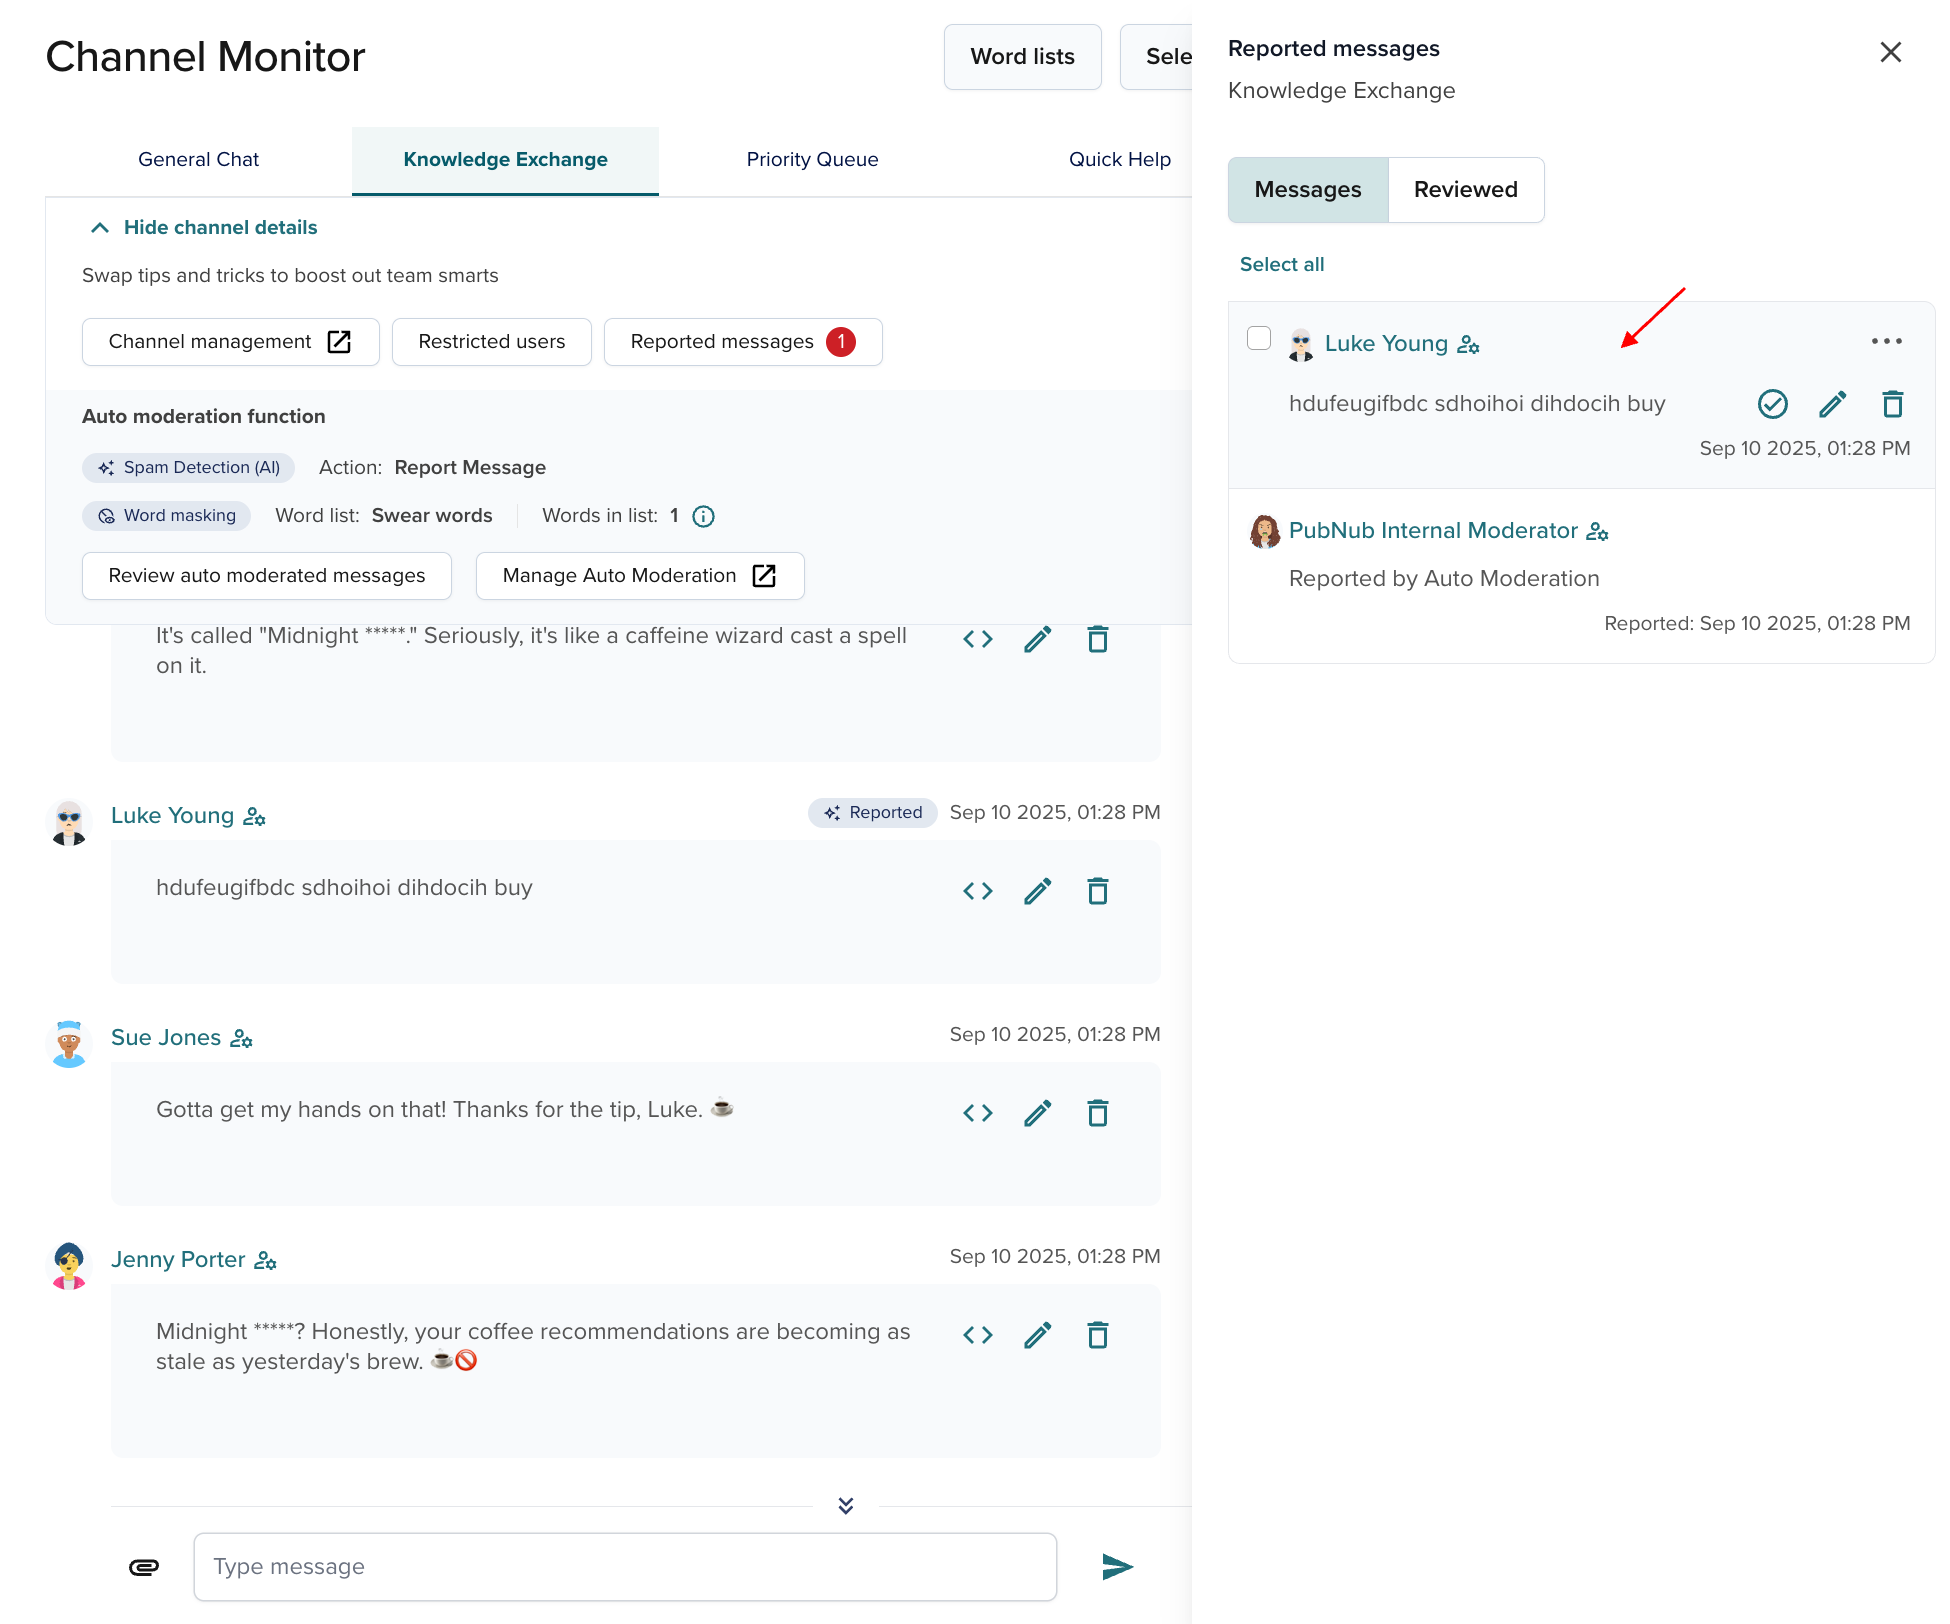
Task: Delete Luke Young's reported message via trash icon
Action: (1893, 404)
